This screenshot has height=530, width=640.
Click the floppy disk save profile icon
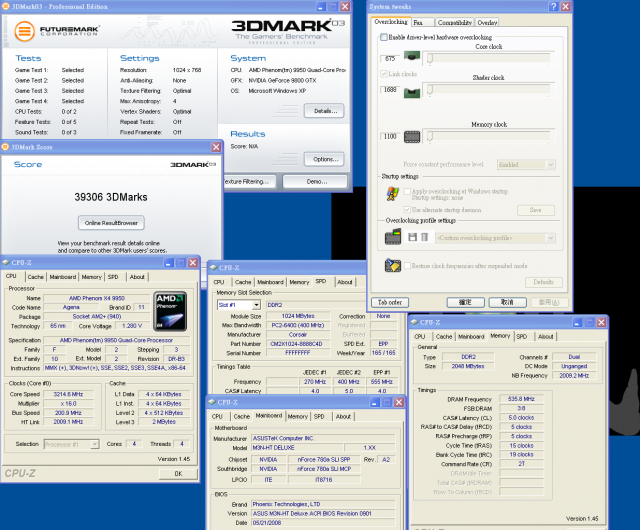pos(413,237)
